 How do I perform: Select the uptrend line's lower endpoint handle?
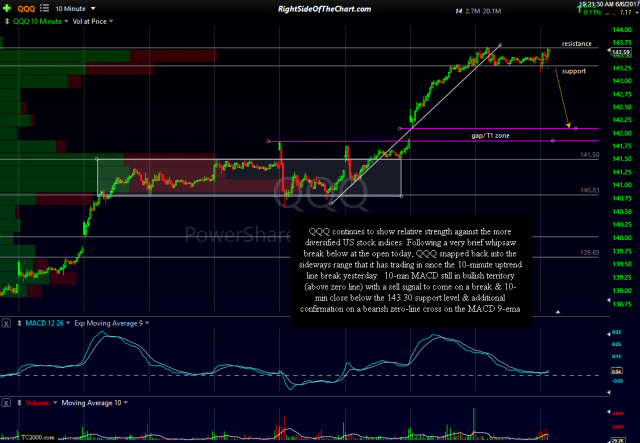tap(331, 203)
